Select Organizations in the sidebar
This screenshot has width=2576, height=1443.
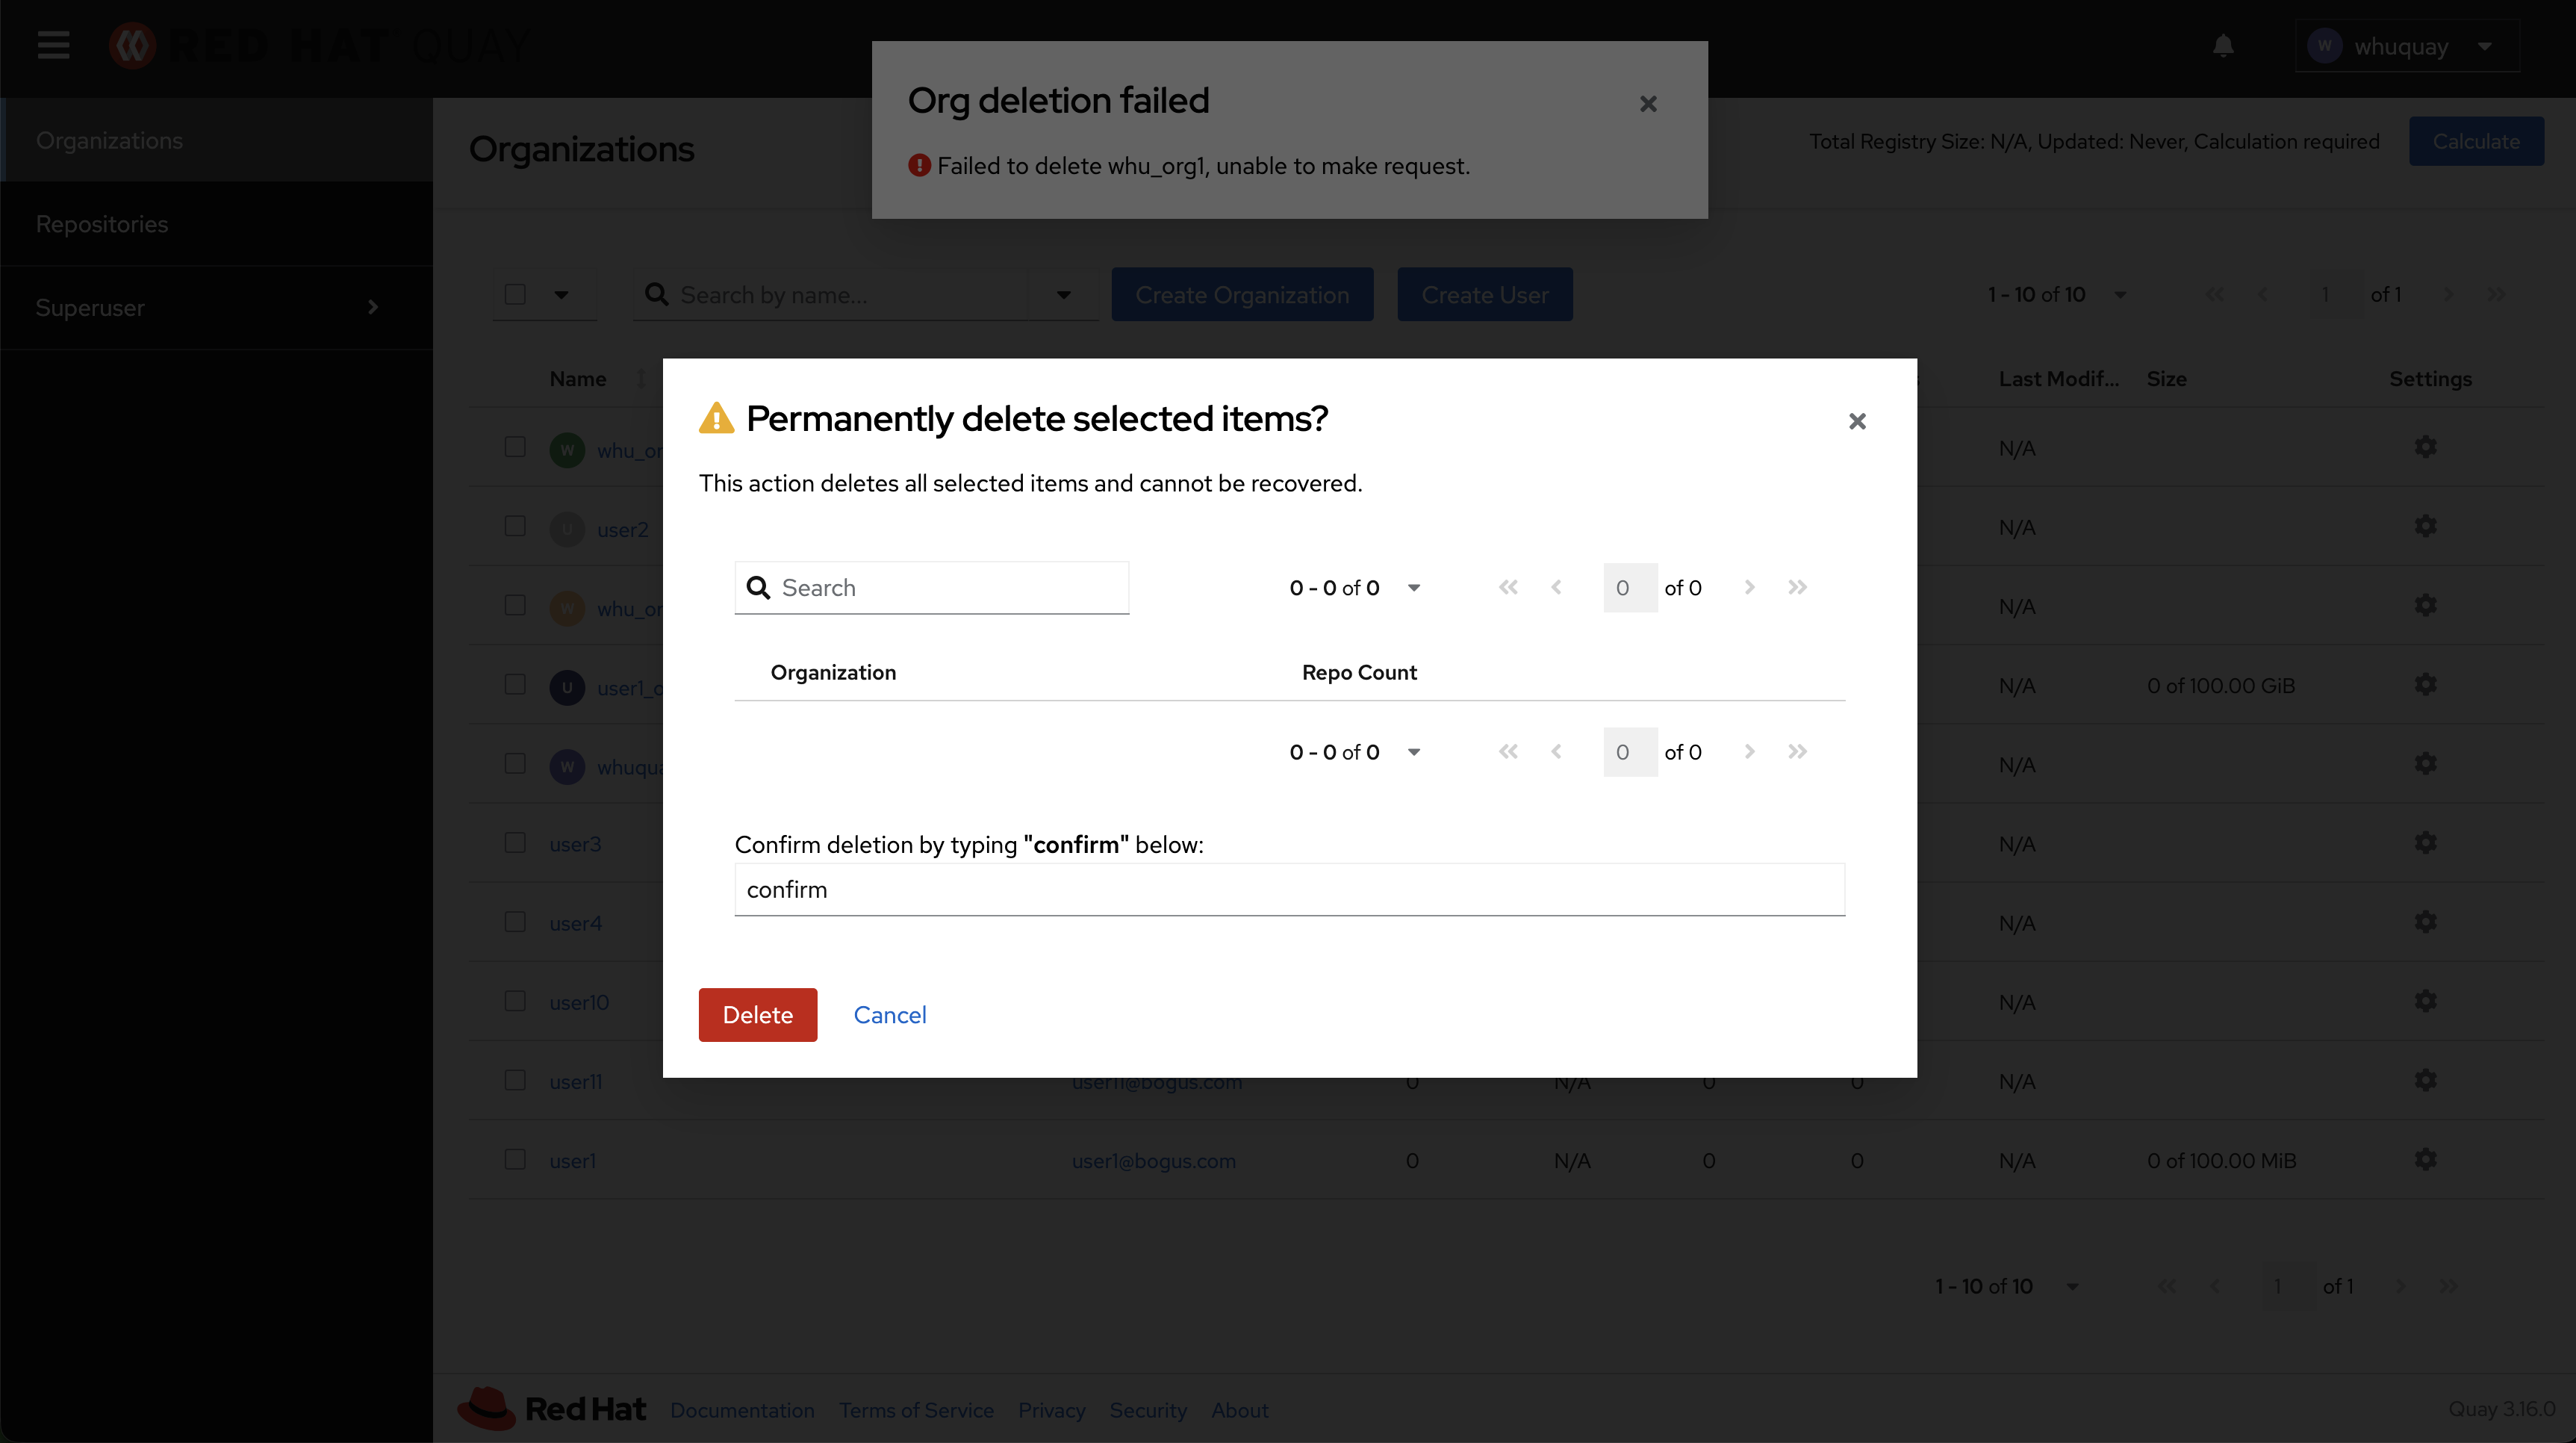coord(109,140)
